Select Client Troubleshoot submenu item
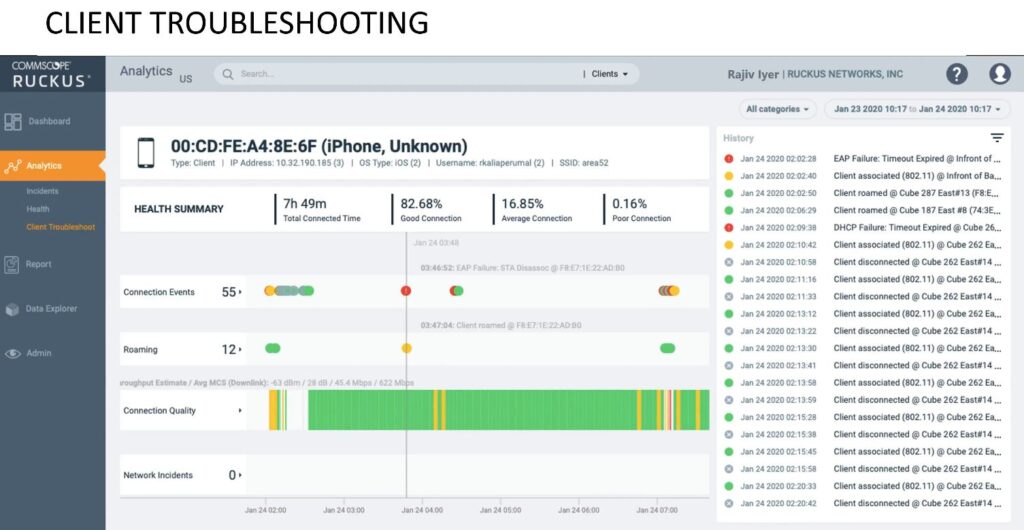This screenshot has width=1024, height=530. point(61,228)
